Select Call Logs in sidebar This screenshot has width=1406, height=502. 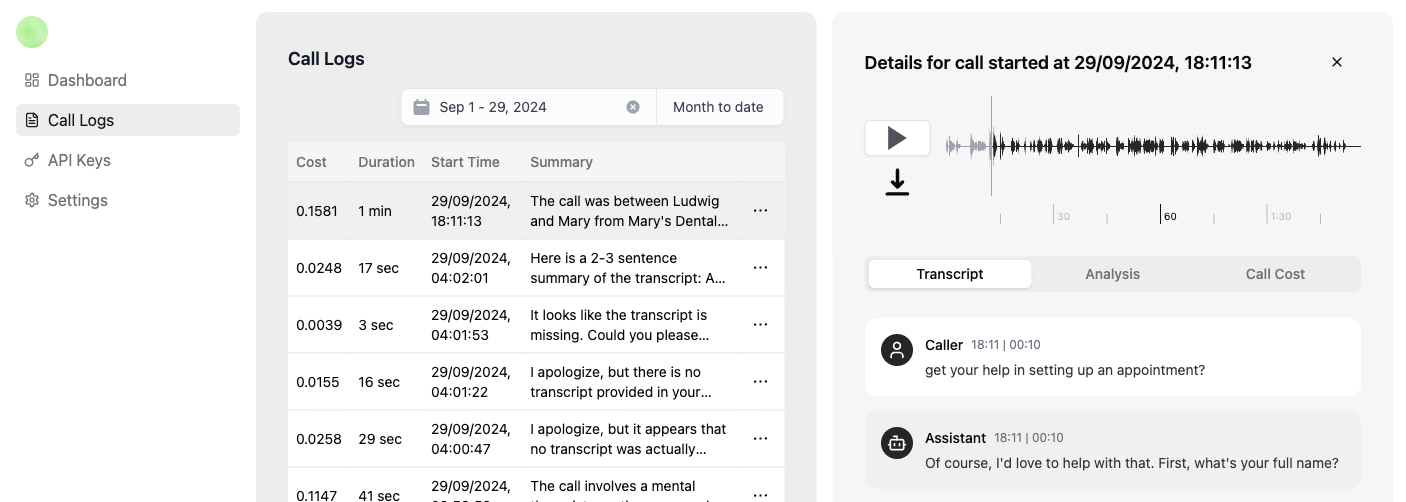pyautogui.click(x=81, y=120)
